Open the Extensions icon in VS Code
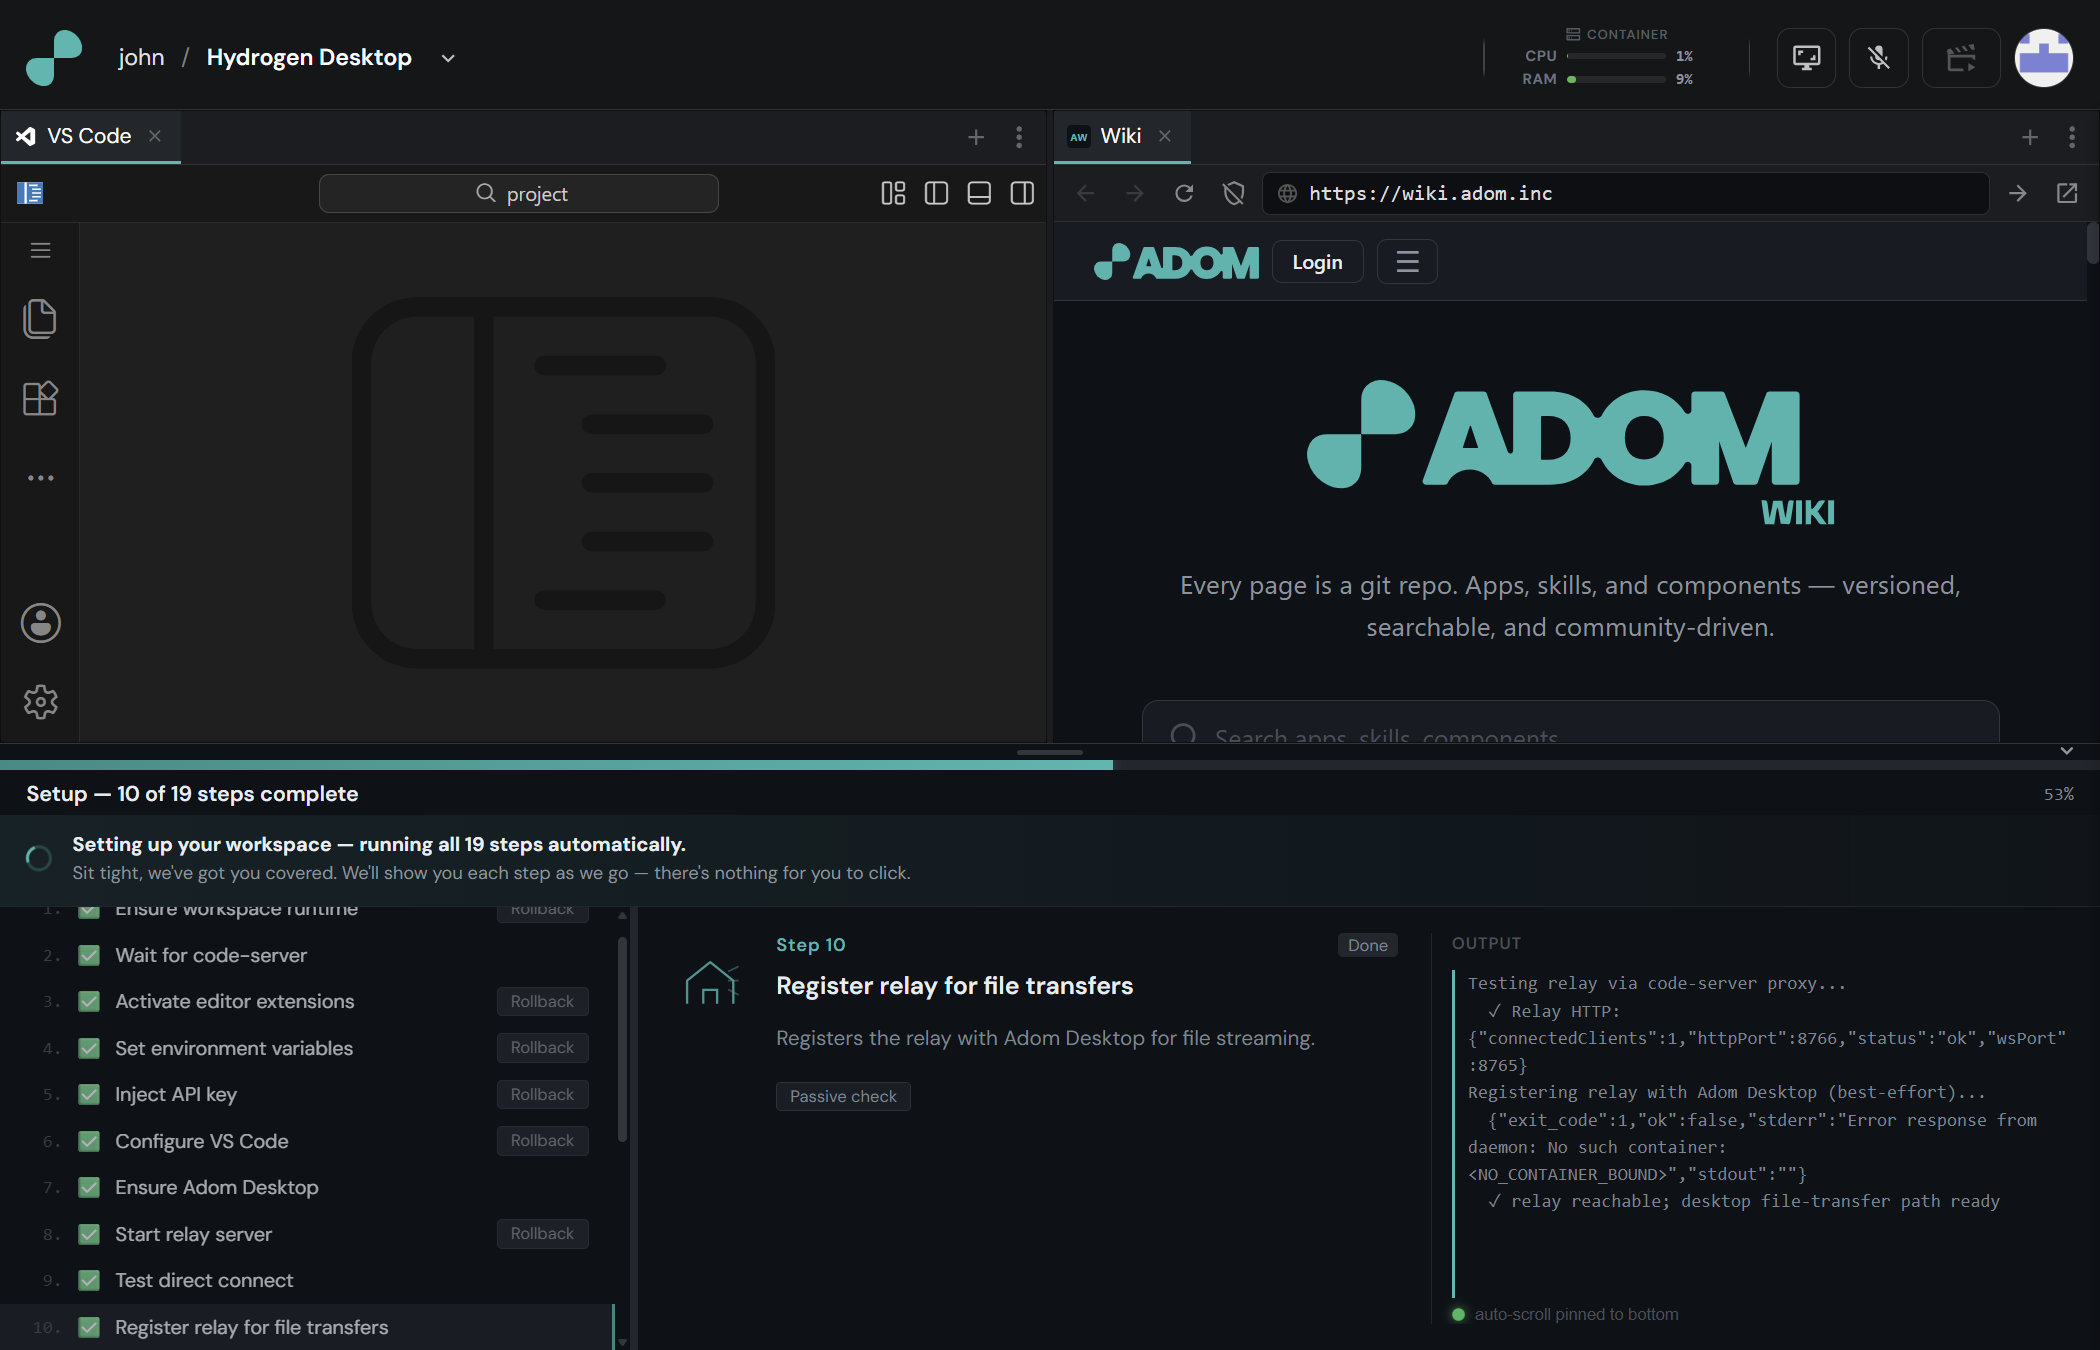The image size is (2100, 1350). coord(40,398)
